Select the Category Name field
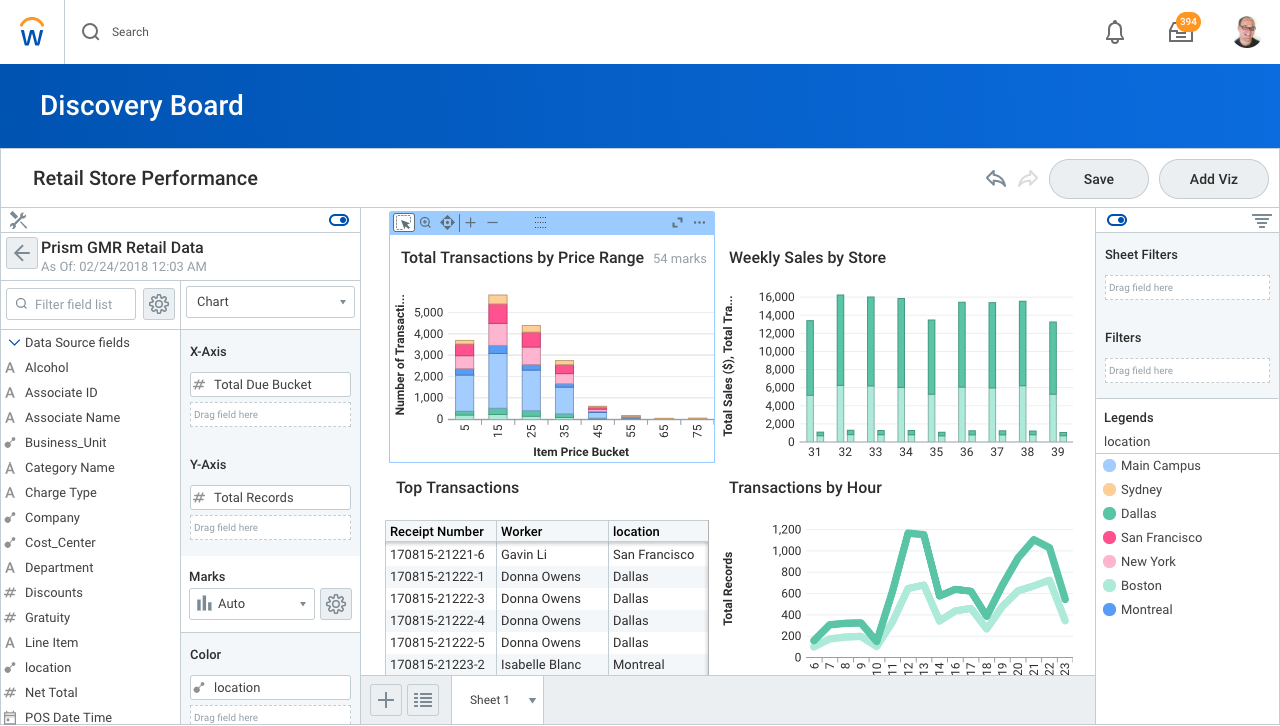Viewport: 1280px width, 726px height. click(x=70, y=468)
